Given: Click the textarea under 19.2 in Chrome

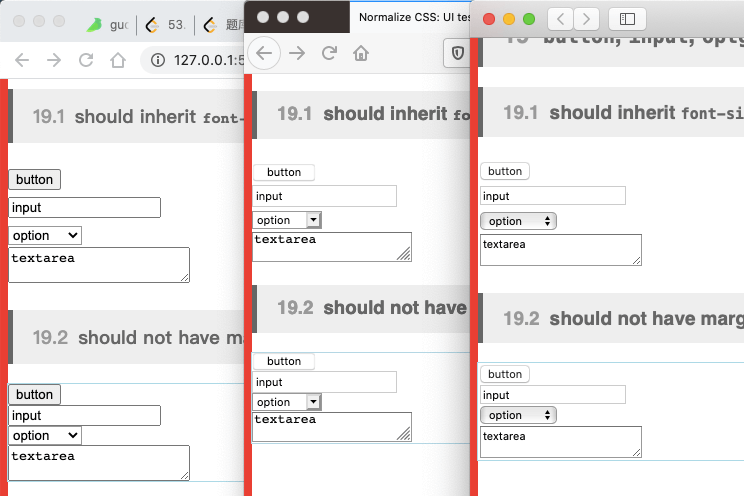Looking at the screenshot, I should pyautogui.click(x=98, y=462).
